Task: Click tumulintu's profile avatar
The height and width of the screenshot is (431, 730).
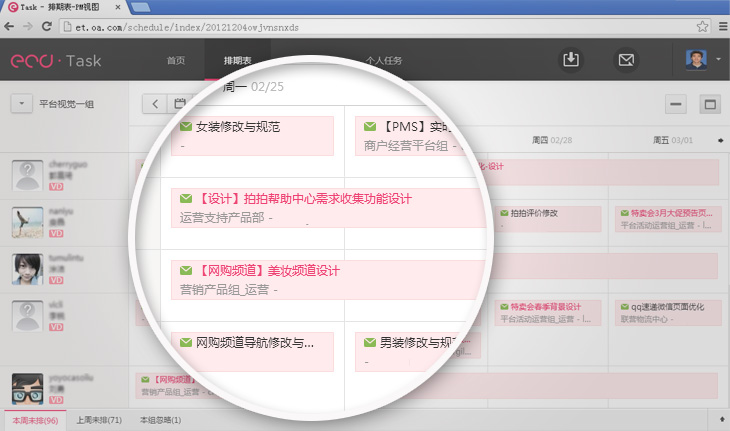Action: pos(27,269)
